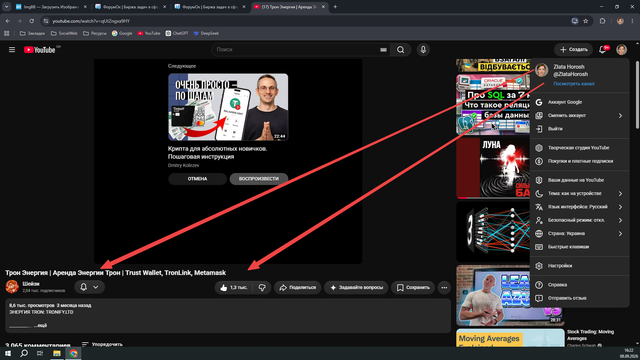Click the on-screen keyboard icon in search
The height and width of the screenshot is (360, 640).
point(383,50)
